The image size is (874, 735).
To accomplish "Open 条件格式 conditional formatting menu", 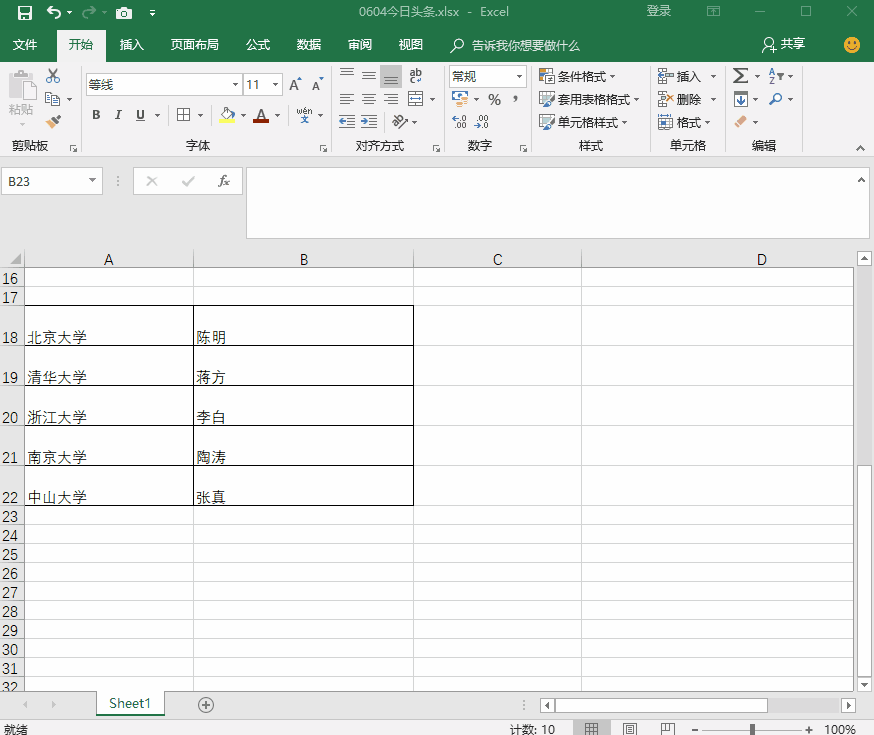I will [x=577, y=76].
